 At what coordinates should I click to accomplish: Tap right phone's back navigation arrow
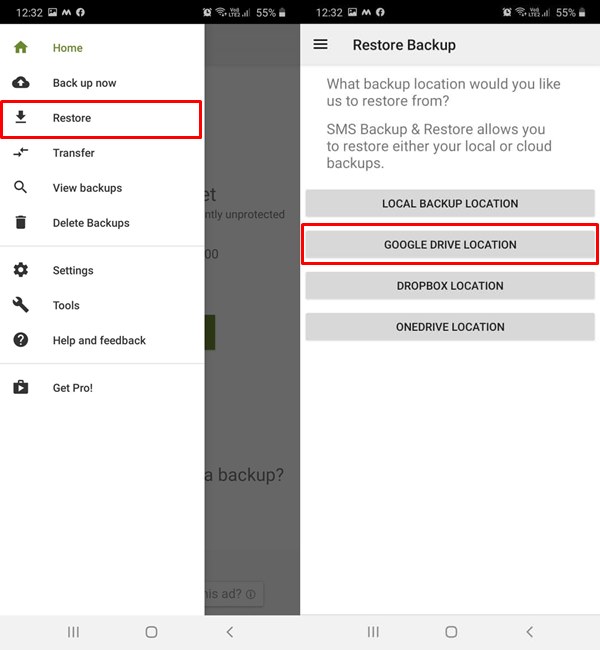click(530, 632)
